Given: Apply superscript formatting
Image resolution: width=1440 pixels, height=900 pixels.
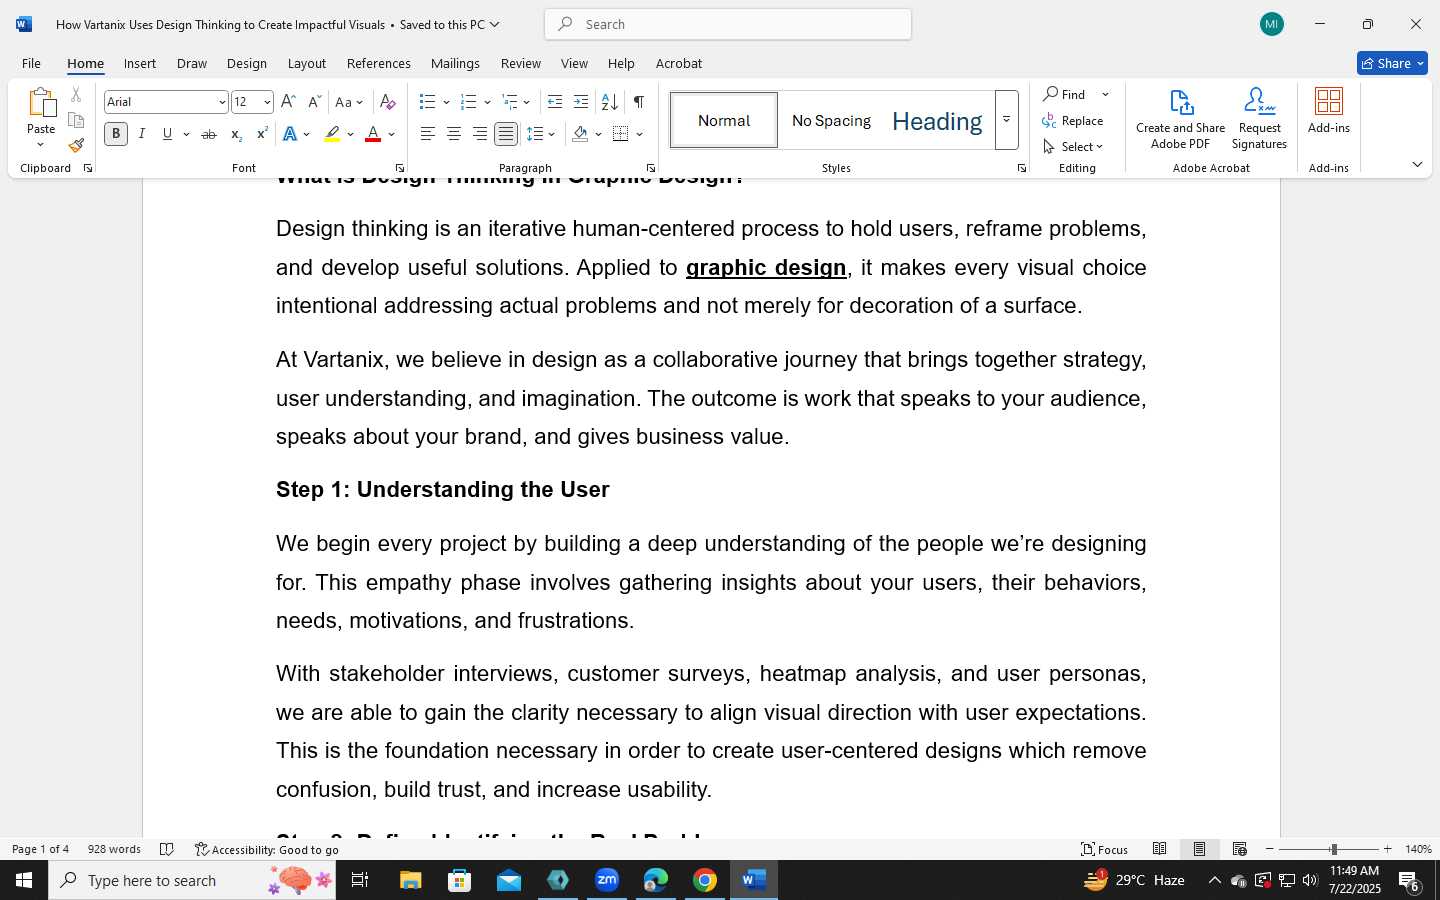Looking at the screenshot, I should pyautogui.click(x=262, y=134).
